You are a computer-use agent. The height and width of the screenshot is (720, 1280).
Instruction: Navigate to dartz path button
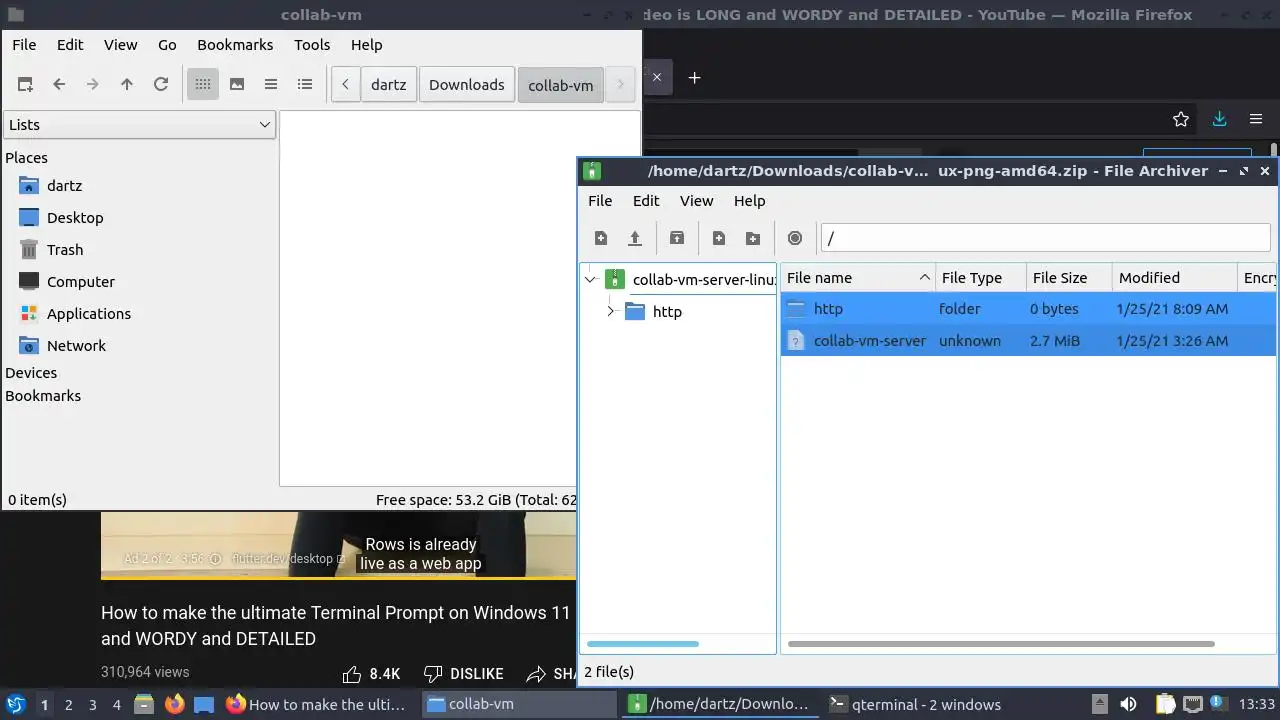pyautogui.click(x=389, y=85)
